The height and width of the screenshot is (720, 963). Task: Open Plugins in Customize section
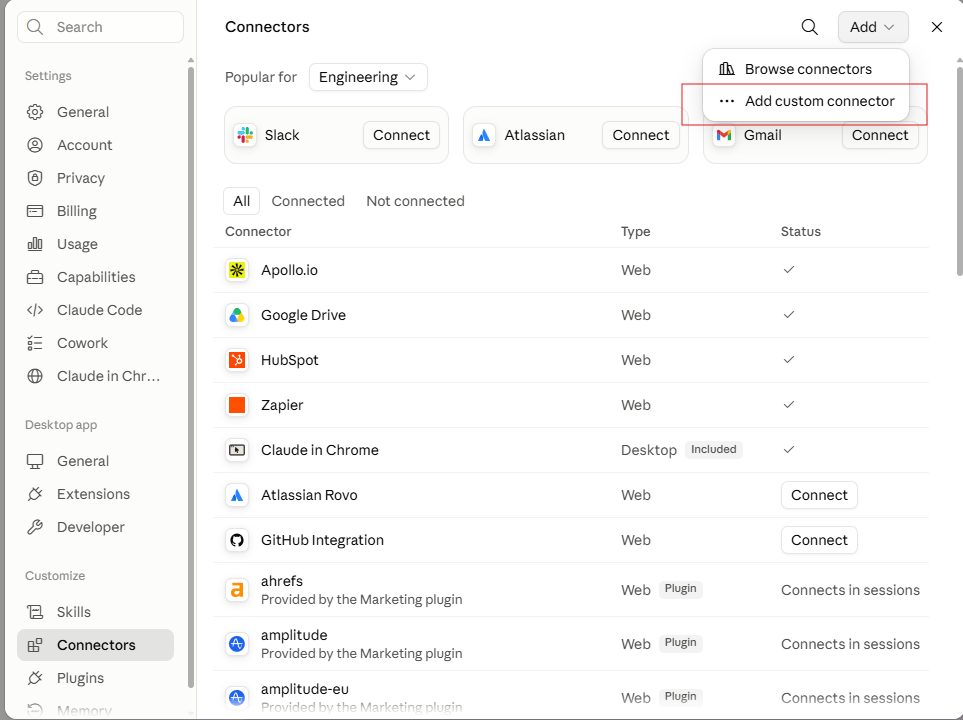point(95,678)
